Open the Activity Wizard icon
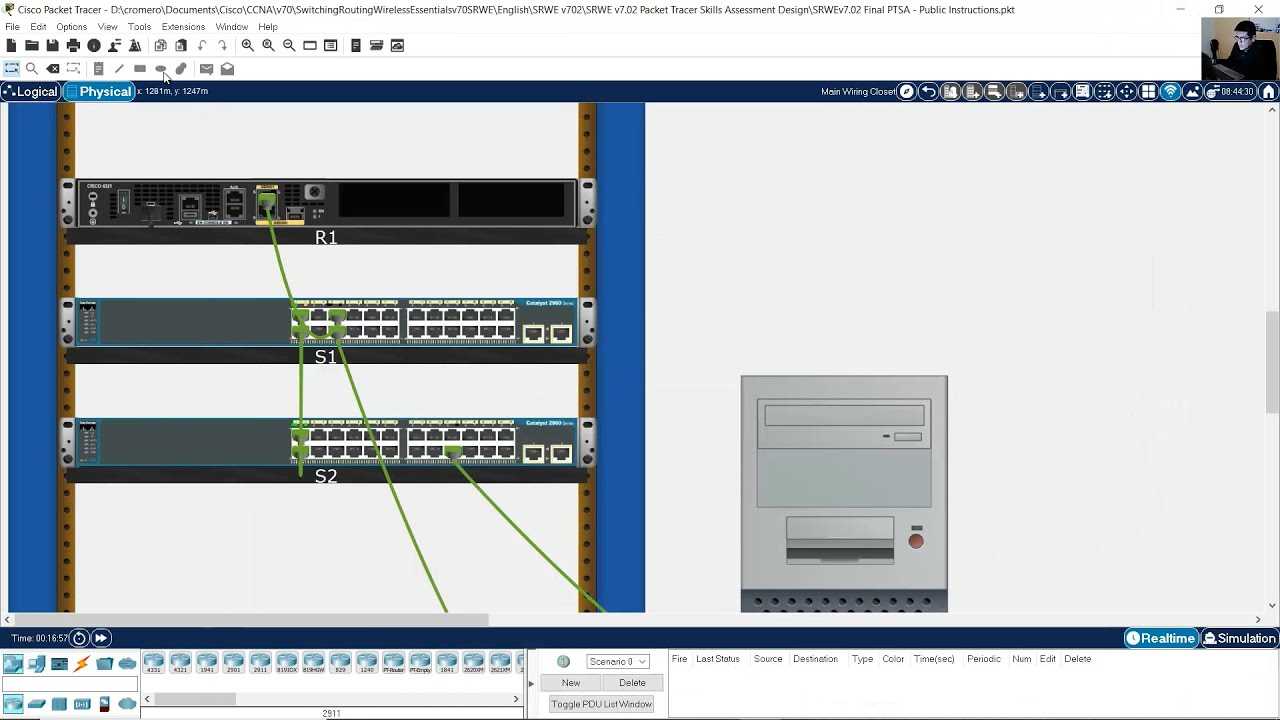The height and width of the screenshot is (720, 1280). pyautogui.click(x=135, y=45)
